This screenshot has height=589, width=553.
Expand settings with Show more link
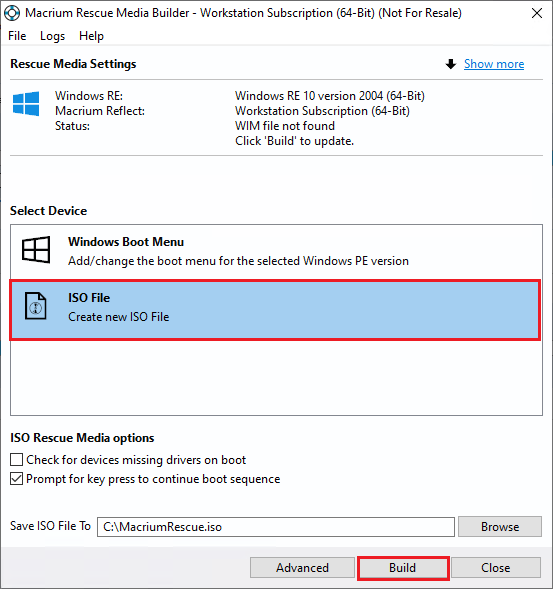tap(494, 64)
